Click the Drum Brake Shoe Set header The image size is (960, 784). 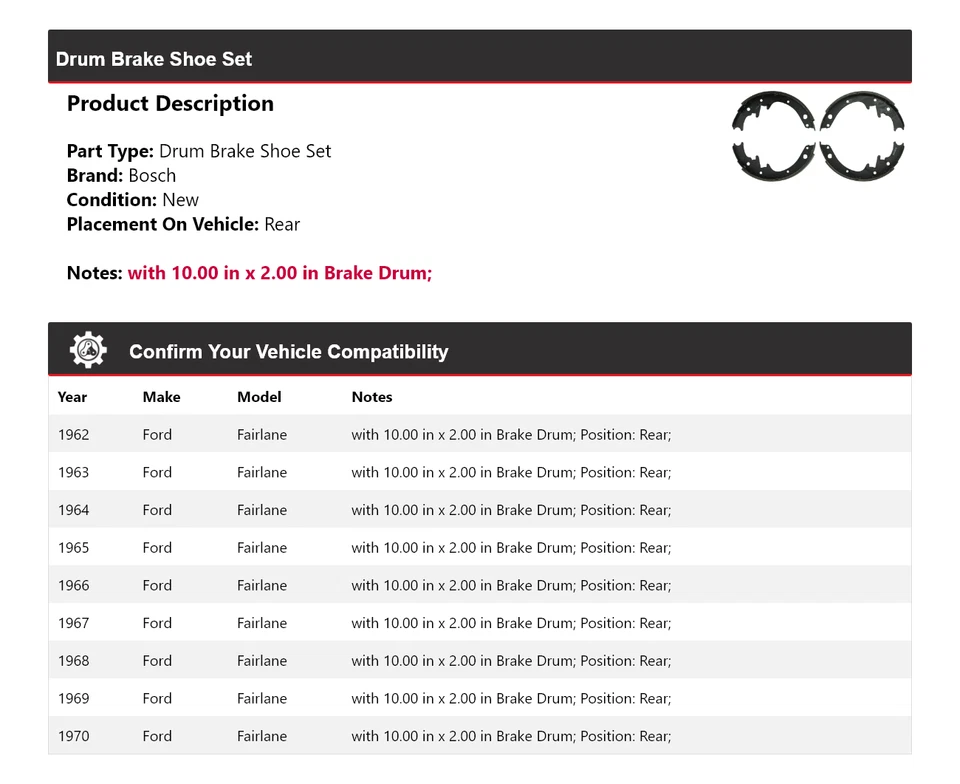pos(154,59)
